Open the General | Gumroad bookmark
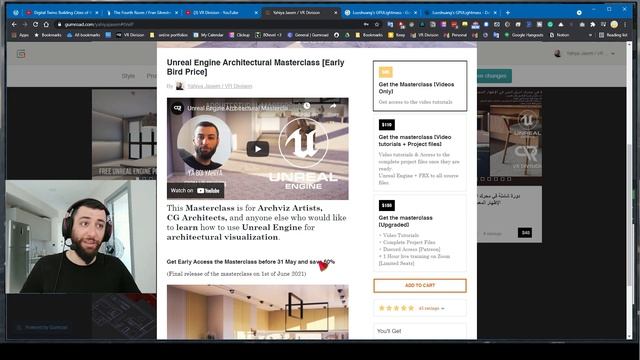640x360 pixels. click(308, 35)
